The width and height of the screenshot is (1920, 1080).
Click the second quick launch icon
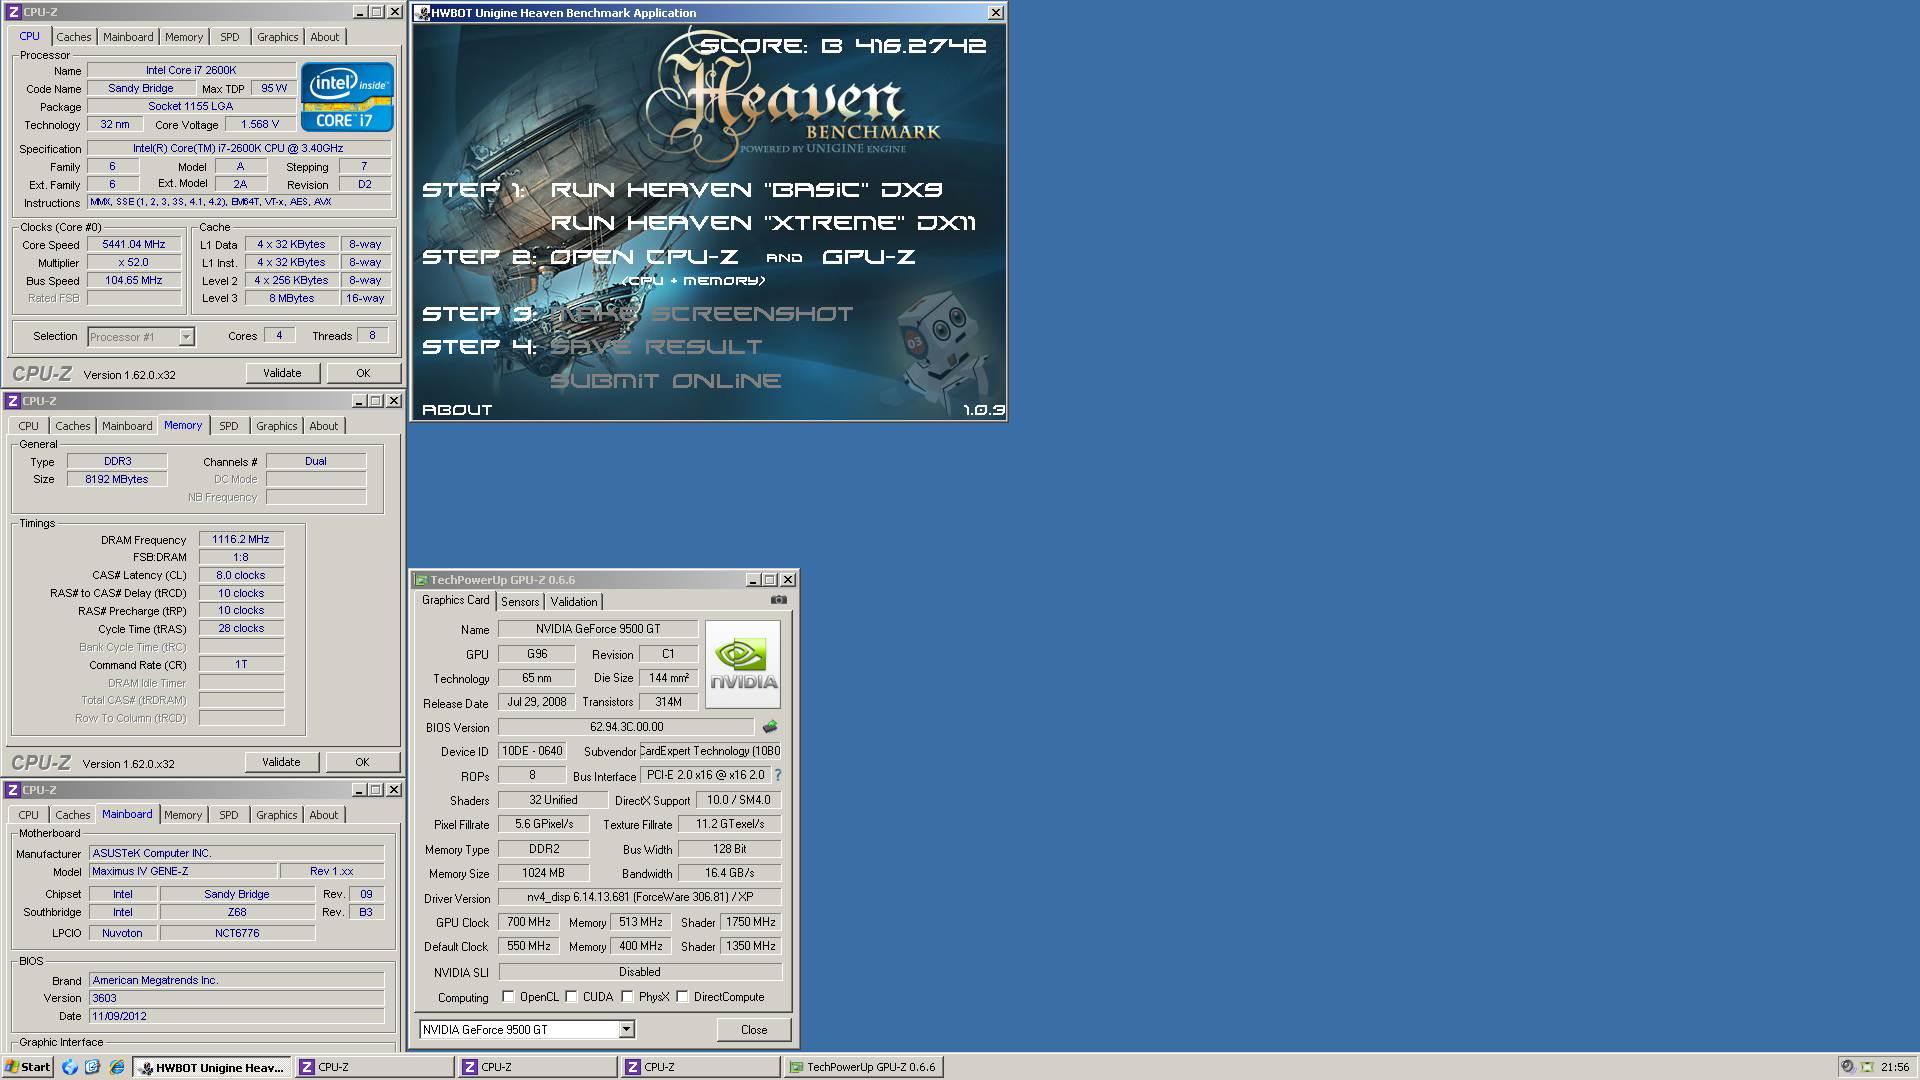pyautogui.click(x=92, y=1067)
